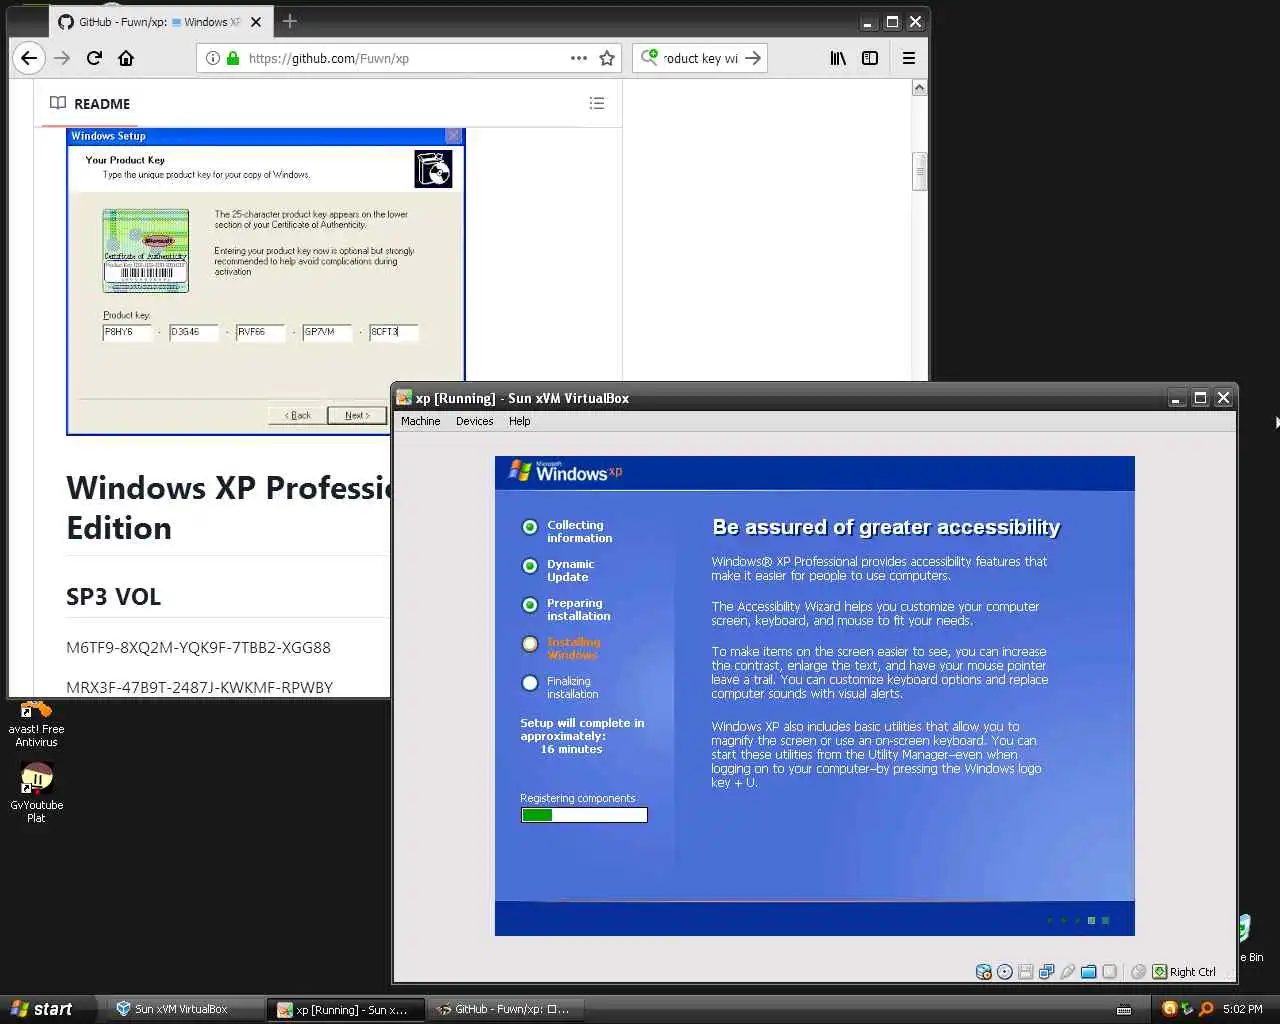Click the Installing Windows step radio

click(530, 644)
